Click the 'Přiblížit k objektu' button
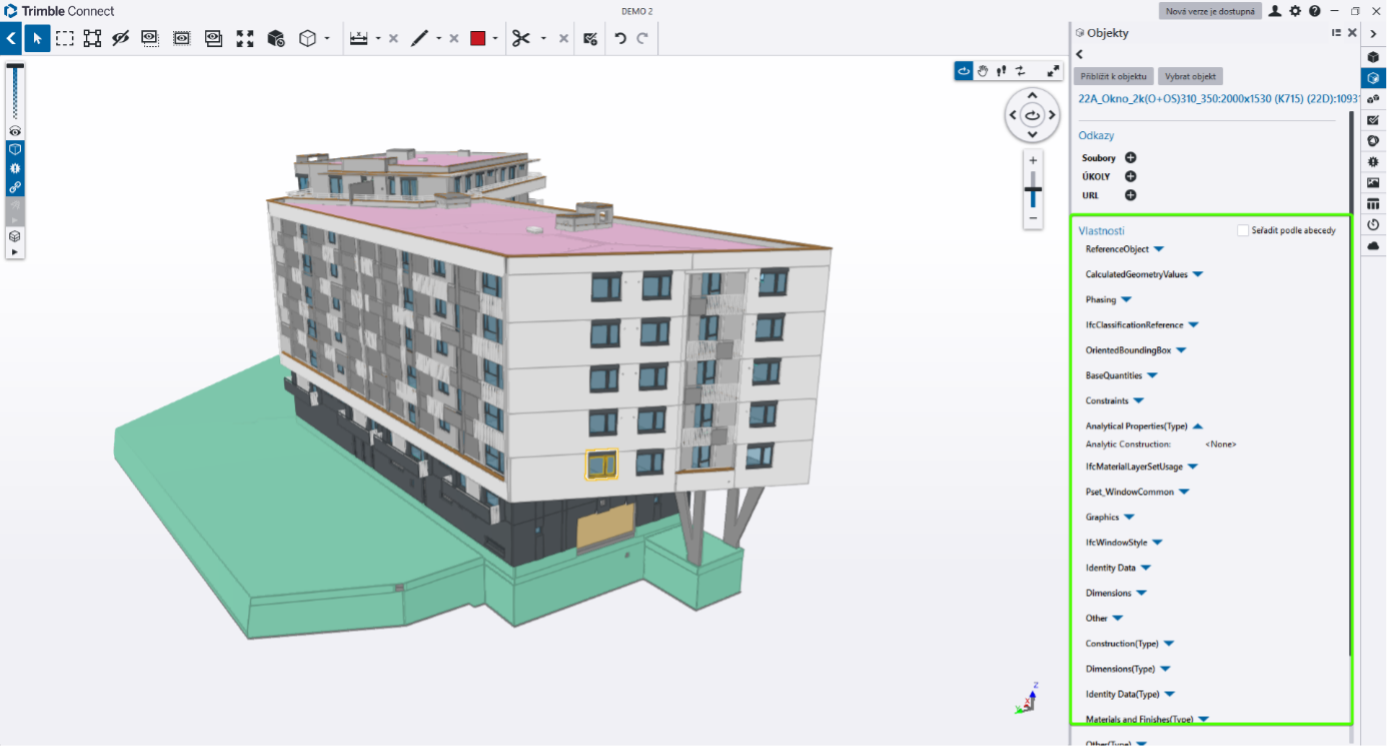Screen dimensions: 1390x748 1113,77
